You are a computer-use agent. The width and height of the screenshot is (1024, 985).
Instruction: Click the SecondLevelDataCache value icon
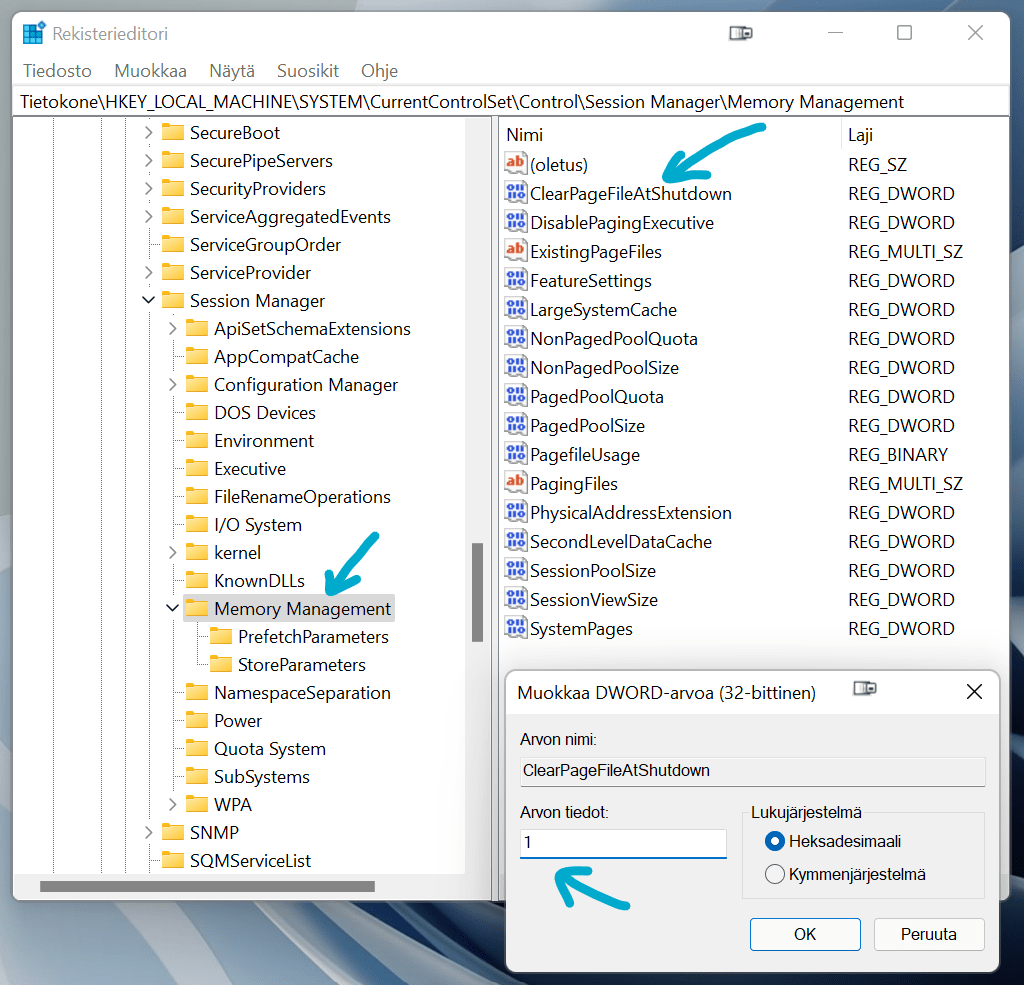coord(515,541)
